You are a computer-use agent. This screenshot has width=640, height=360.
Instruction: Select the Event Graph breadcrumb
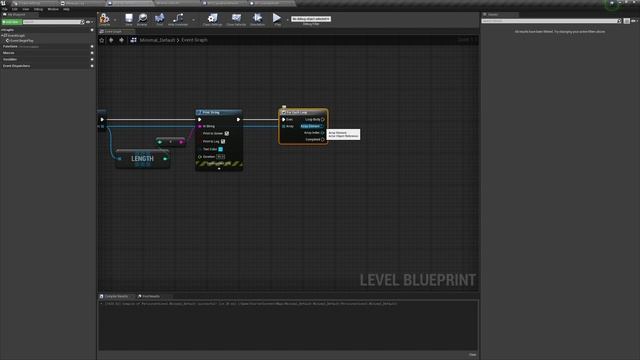[x=194, y=40]
